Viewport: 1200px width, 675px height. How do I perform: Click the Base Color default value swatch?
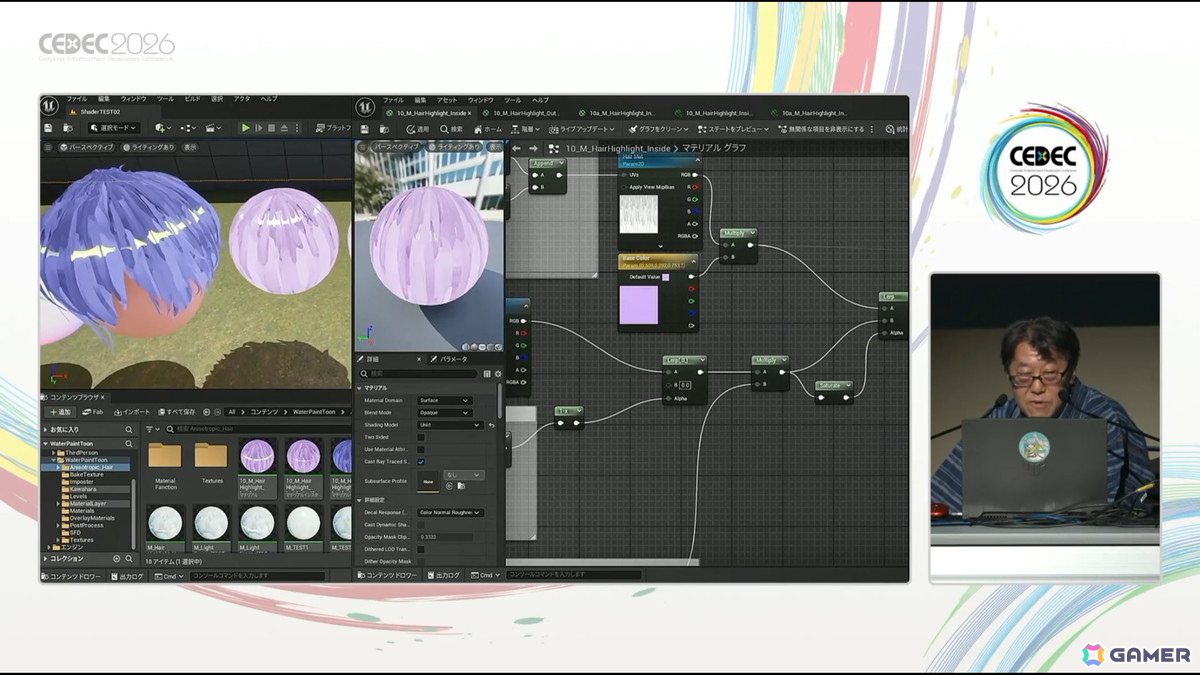(x=666, y=277)
